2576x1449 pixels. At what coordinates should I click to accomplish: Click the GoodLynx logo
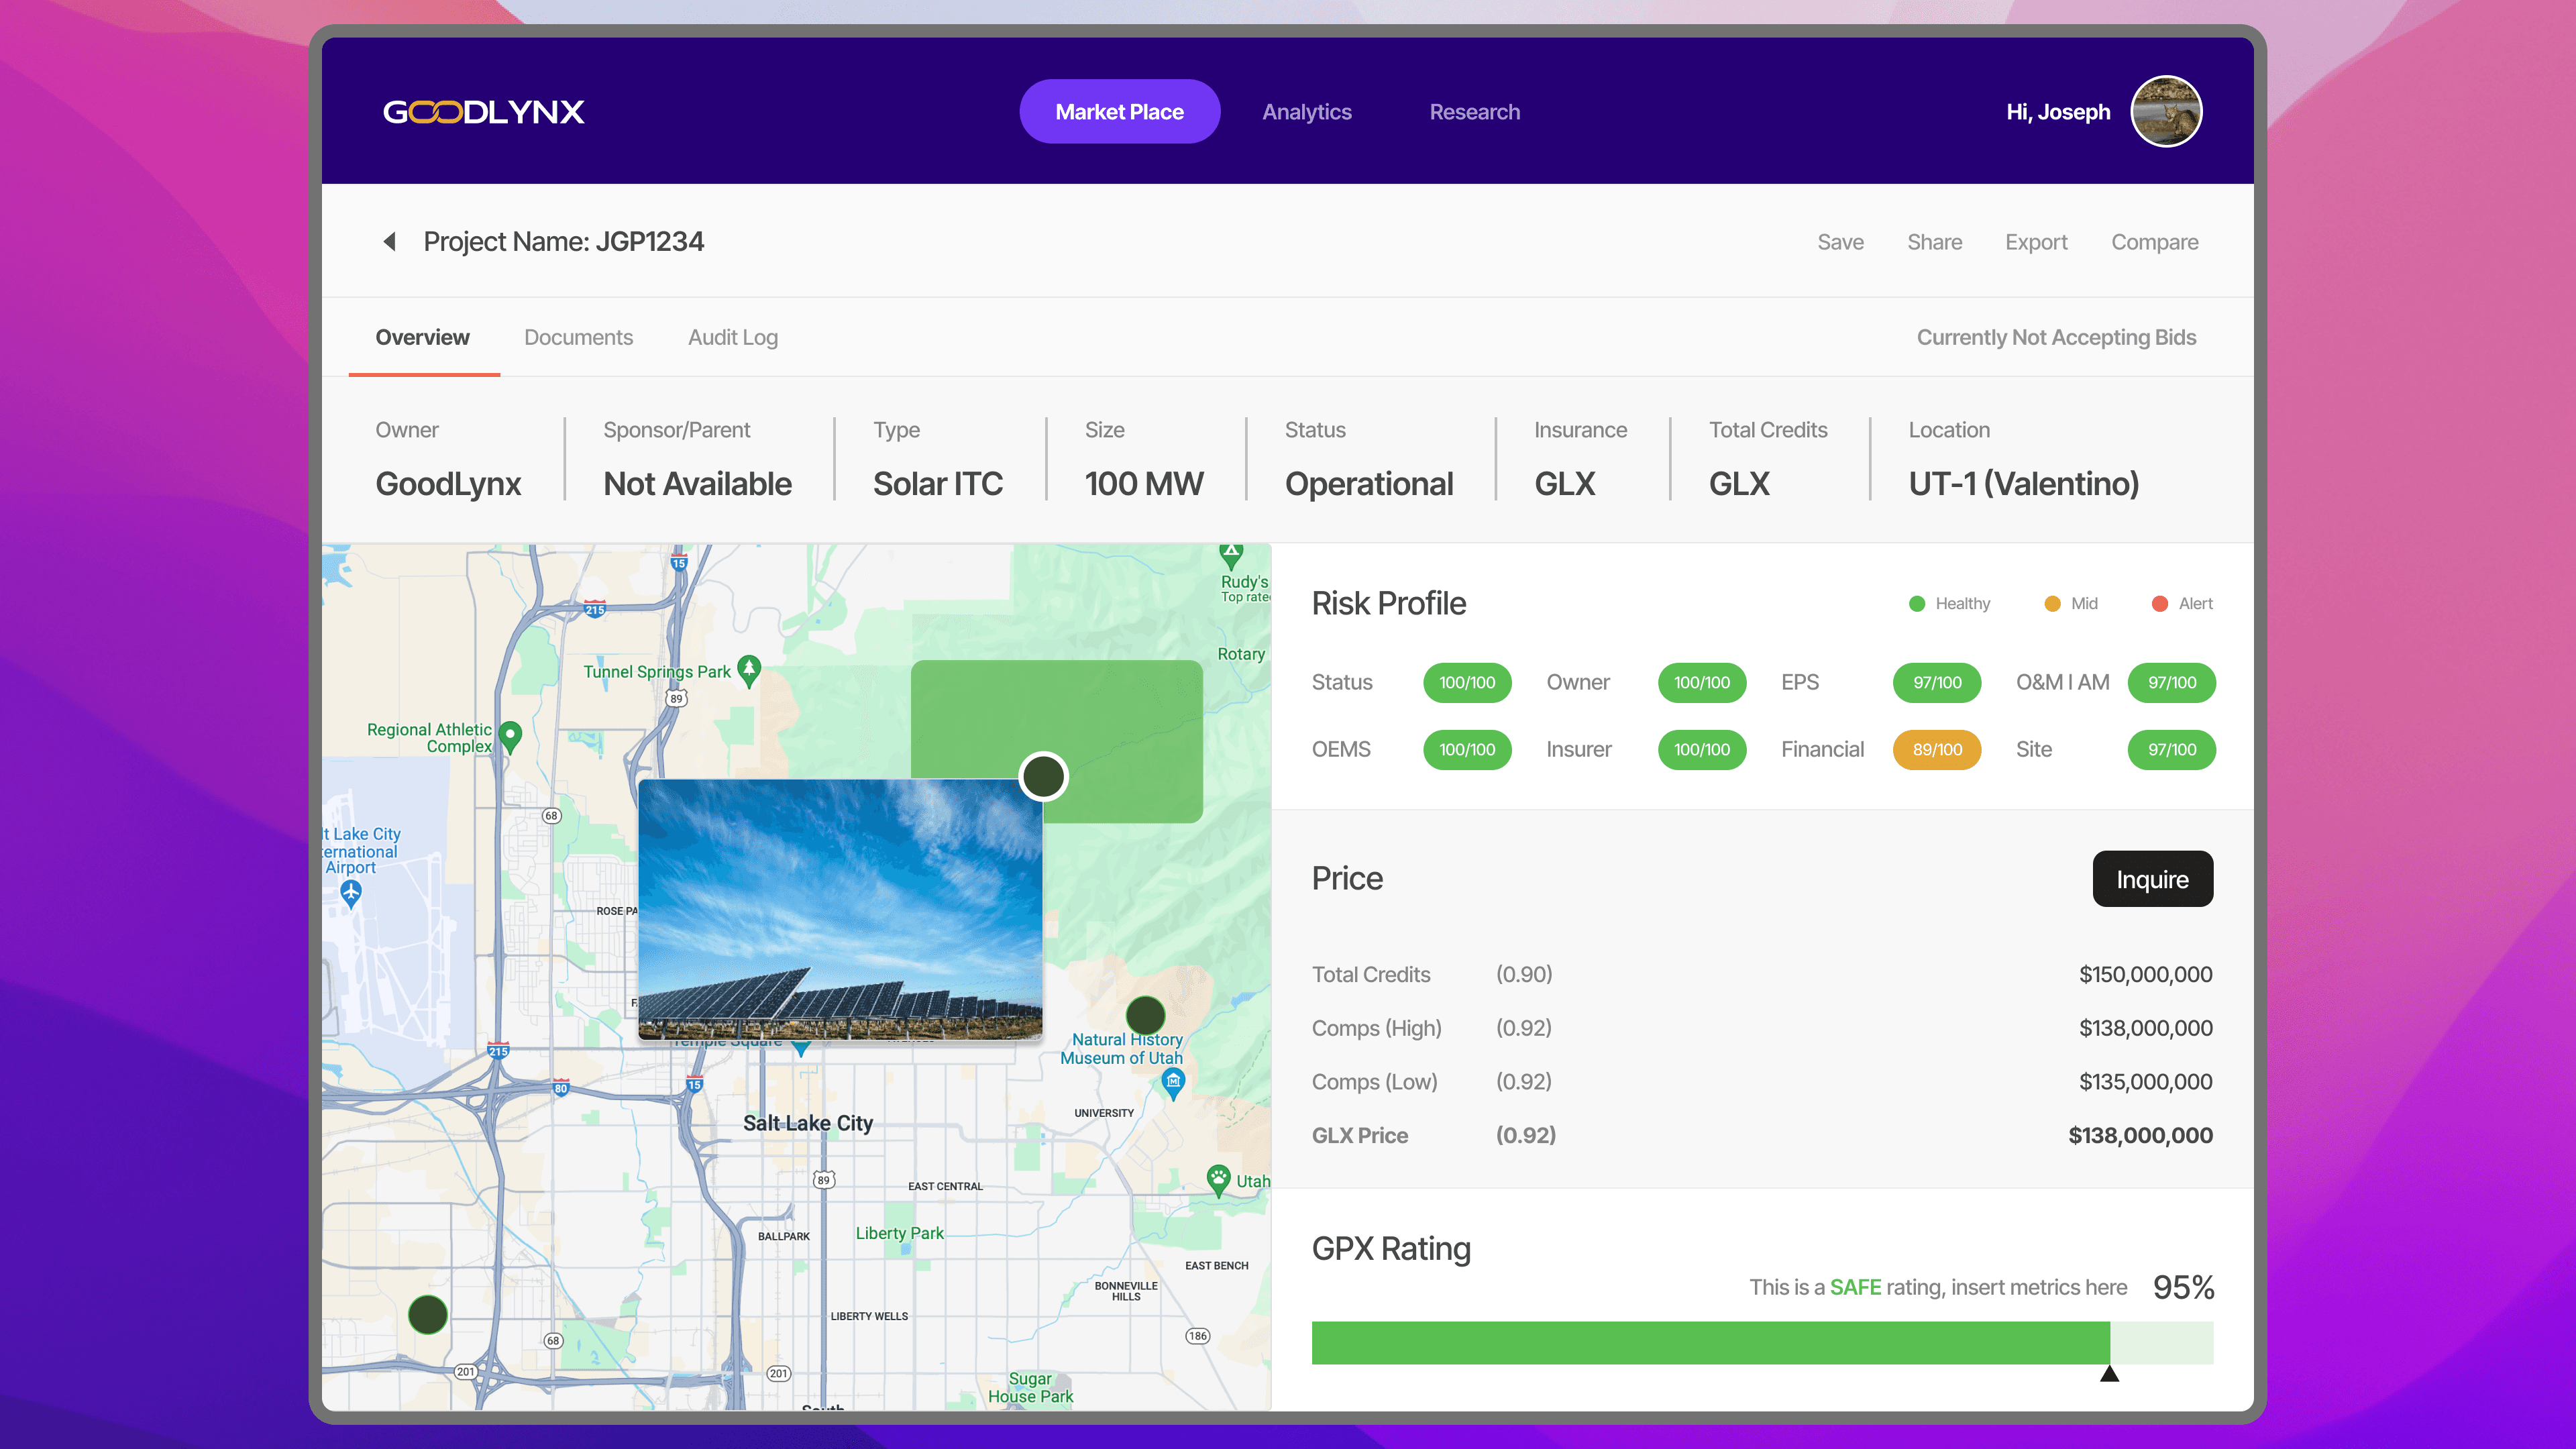[x=484, y=112]
